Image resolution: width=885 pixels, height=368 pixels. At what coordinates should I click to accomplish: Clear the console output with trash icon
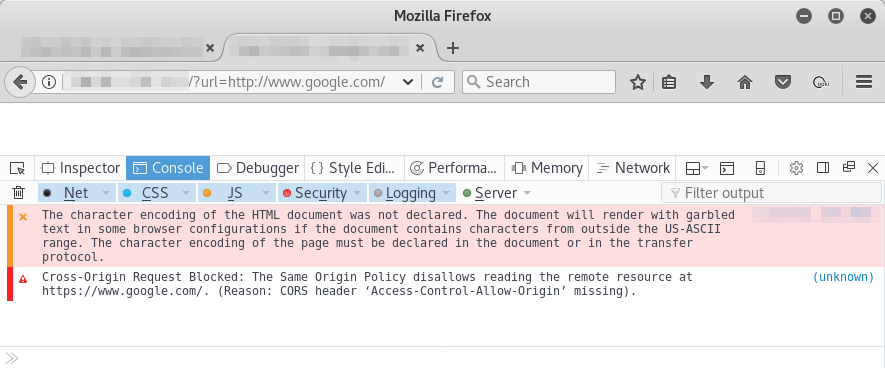click(x=19, y=193)
